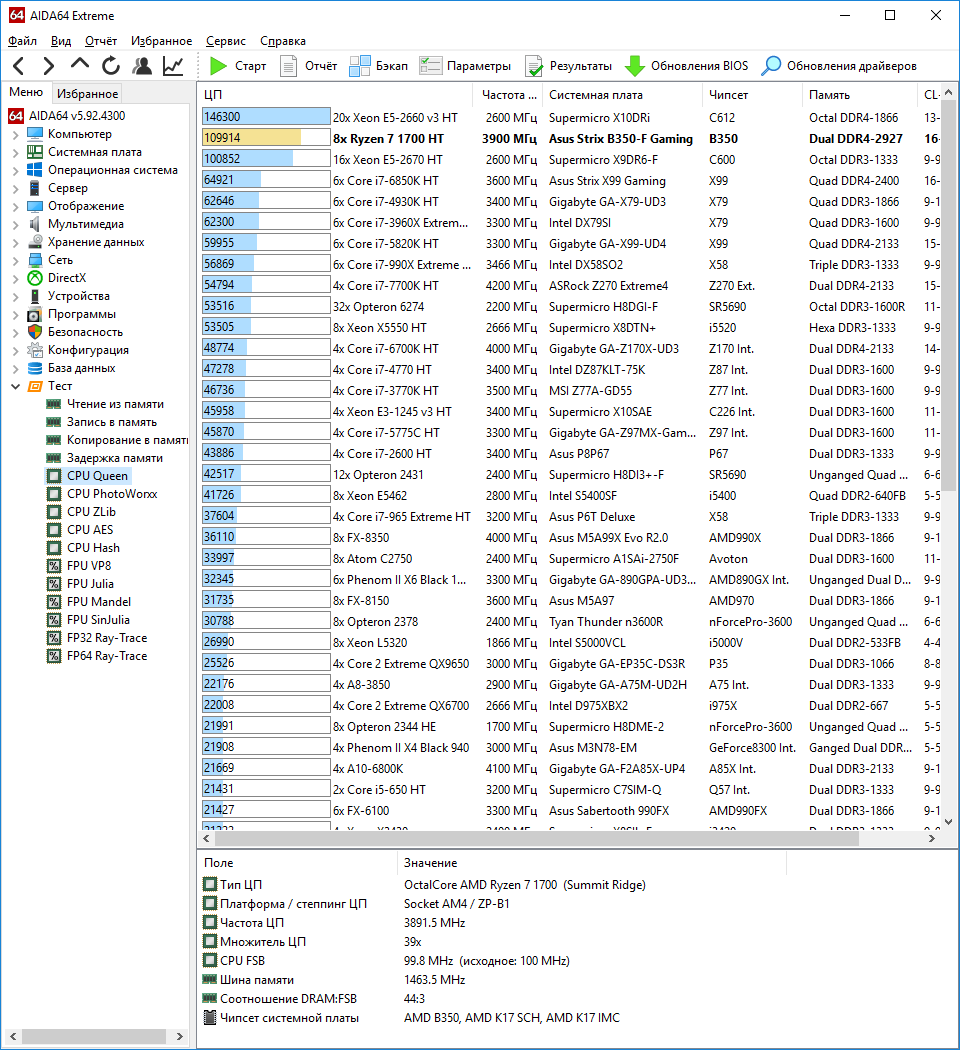The image size is (960, 1050).
Task: Click Обновления драйверов button
Action: pyautogui.click(x=839, y=66)
